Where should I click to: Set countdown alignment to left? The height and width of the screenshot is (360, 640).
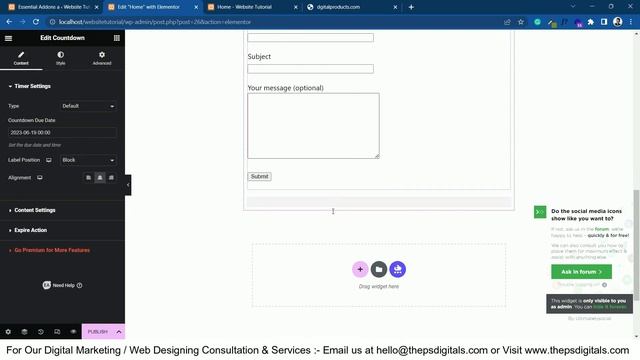(x=88, y=178)
